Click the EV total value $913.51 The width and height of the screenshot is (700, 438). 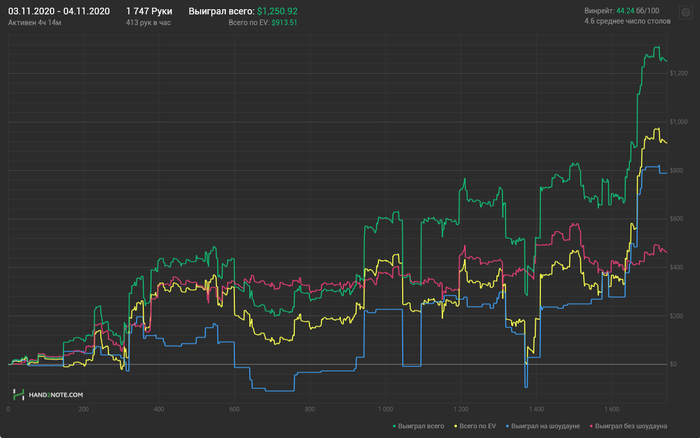click(x=284, y=22)
